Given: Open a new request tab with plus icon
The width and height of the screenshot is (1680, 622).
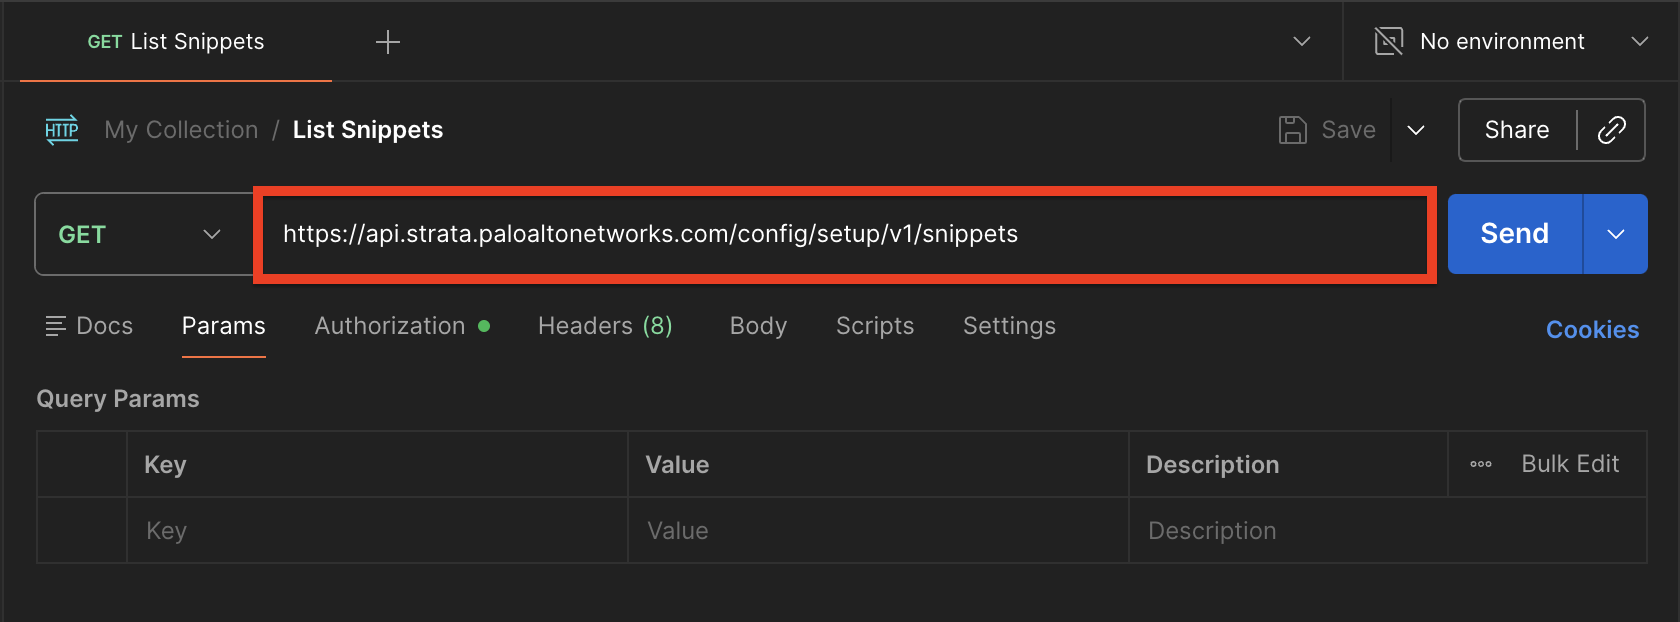Looking at the screenshot, I should [x=388, y=42].
